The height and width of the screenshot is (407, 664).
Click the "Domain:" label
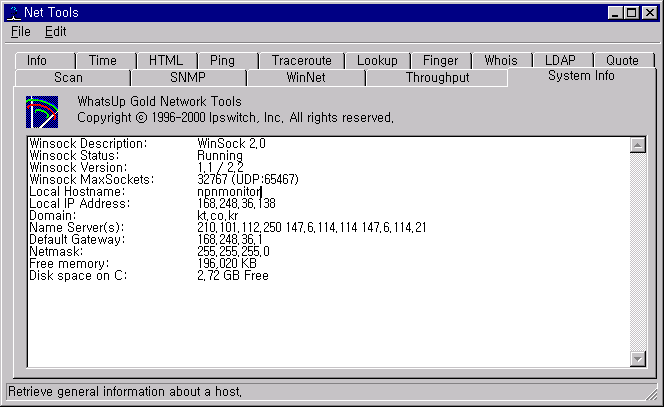tap(53, 216)
